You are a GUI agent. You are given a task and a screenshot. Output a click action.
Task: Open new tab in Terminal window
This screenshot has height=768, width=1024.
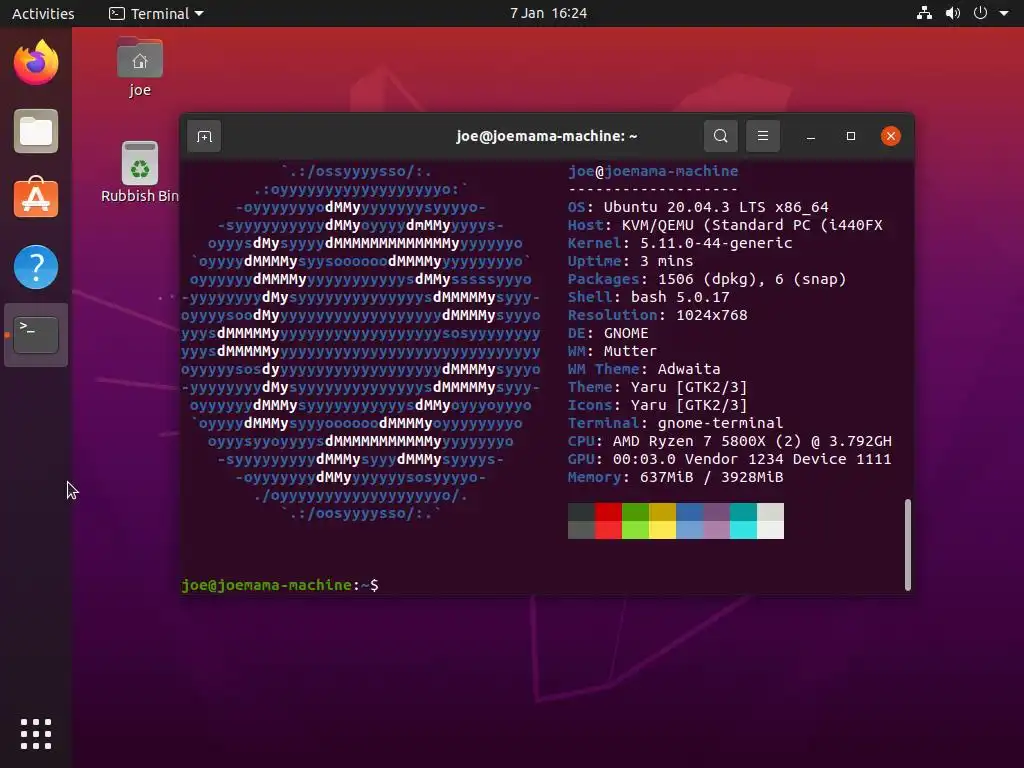pyautogui.click(x=204, y=136)
